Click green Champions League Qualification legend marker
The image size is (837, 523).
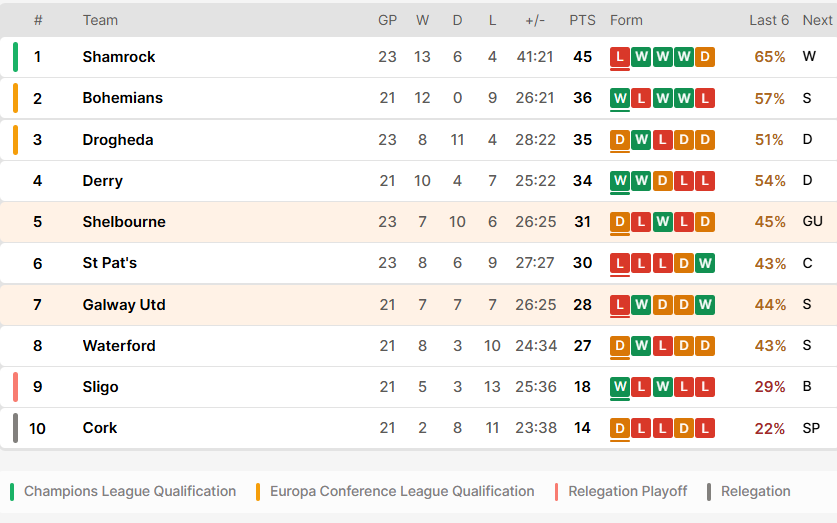coord(12,492)
